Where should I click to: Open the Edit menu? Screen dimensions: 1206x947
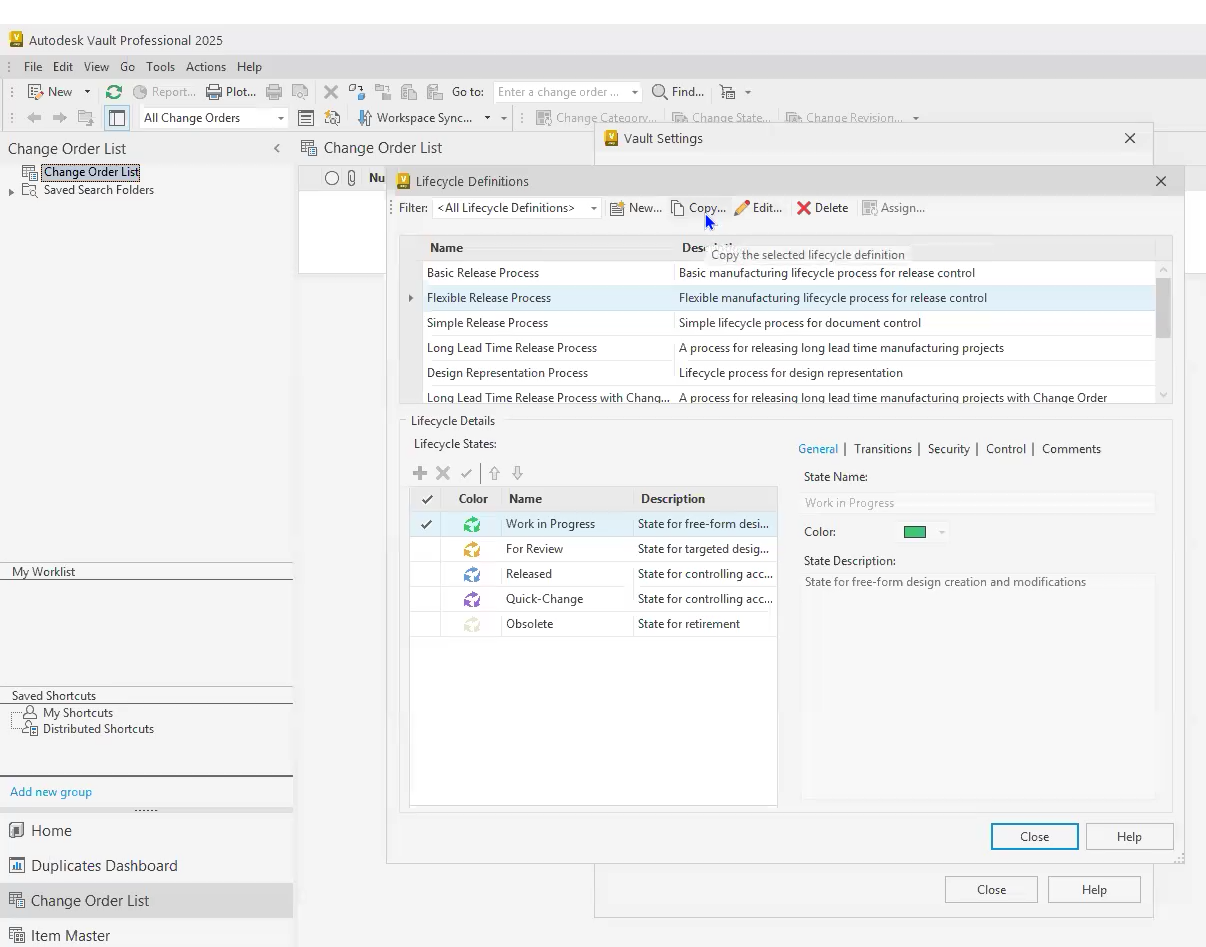click(x=63, y=67)
